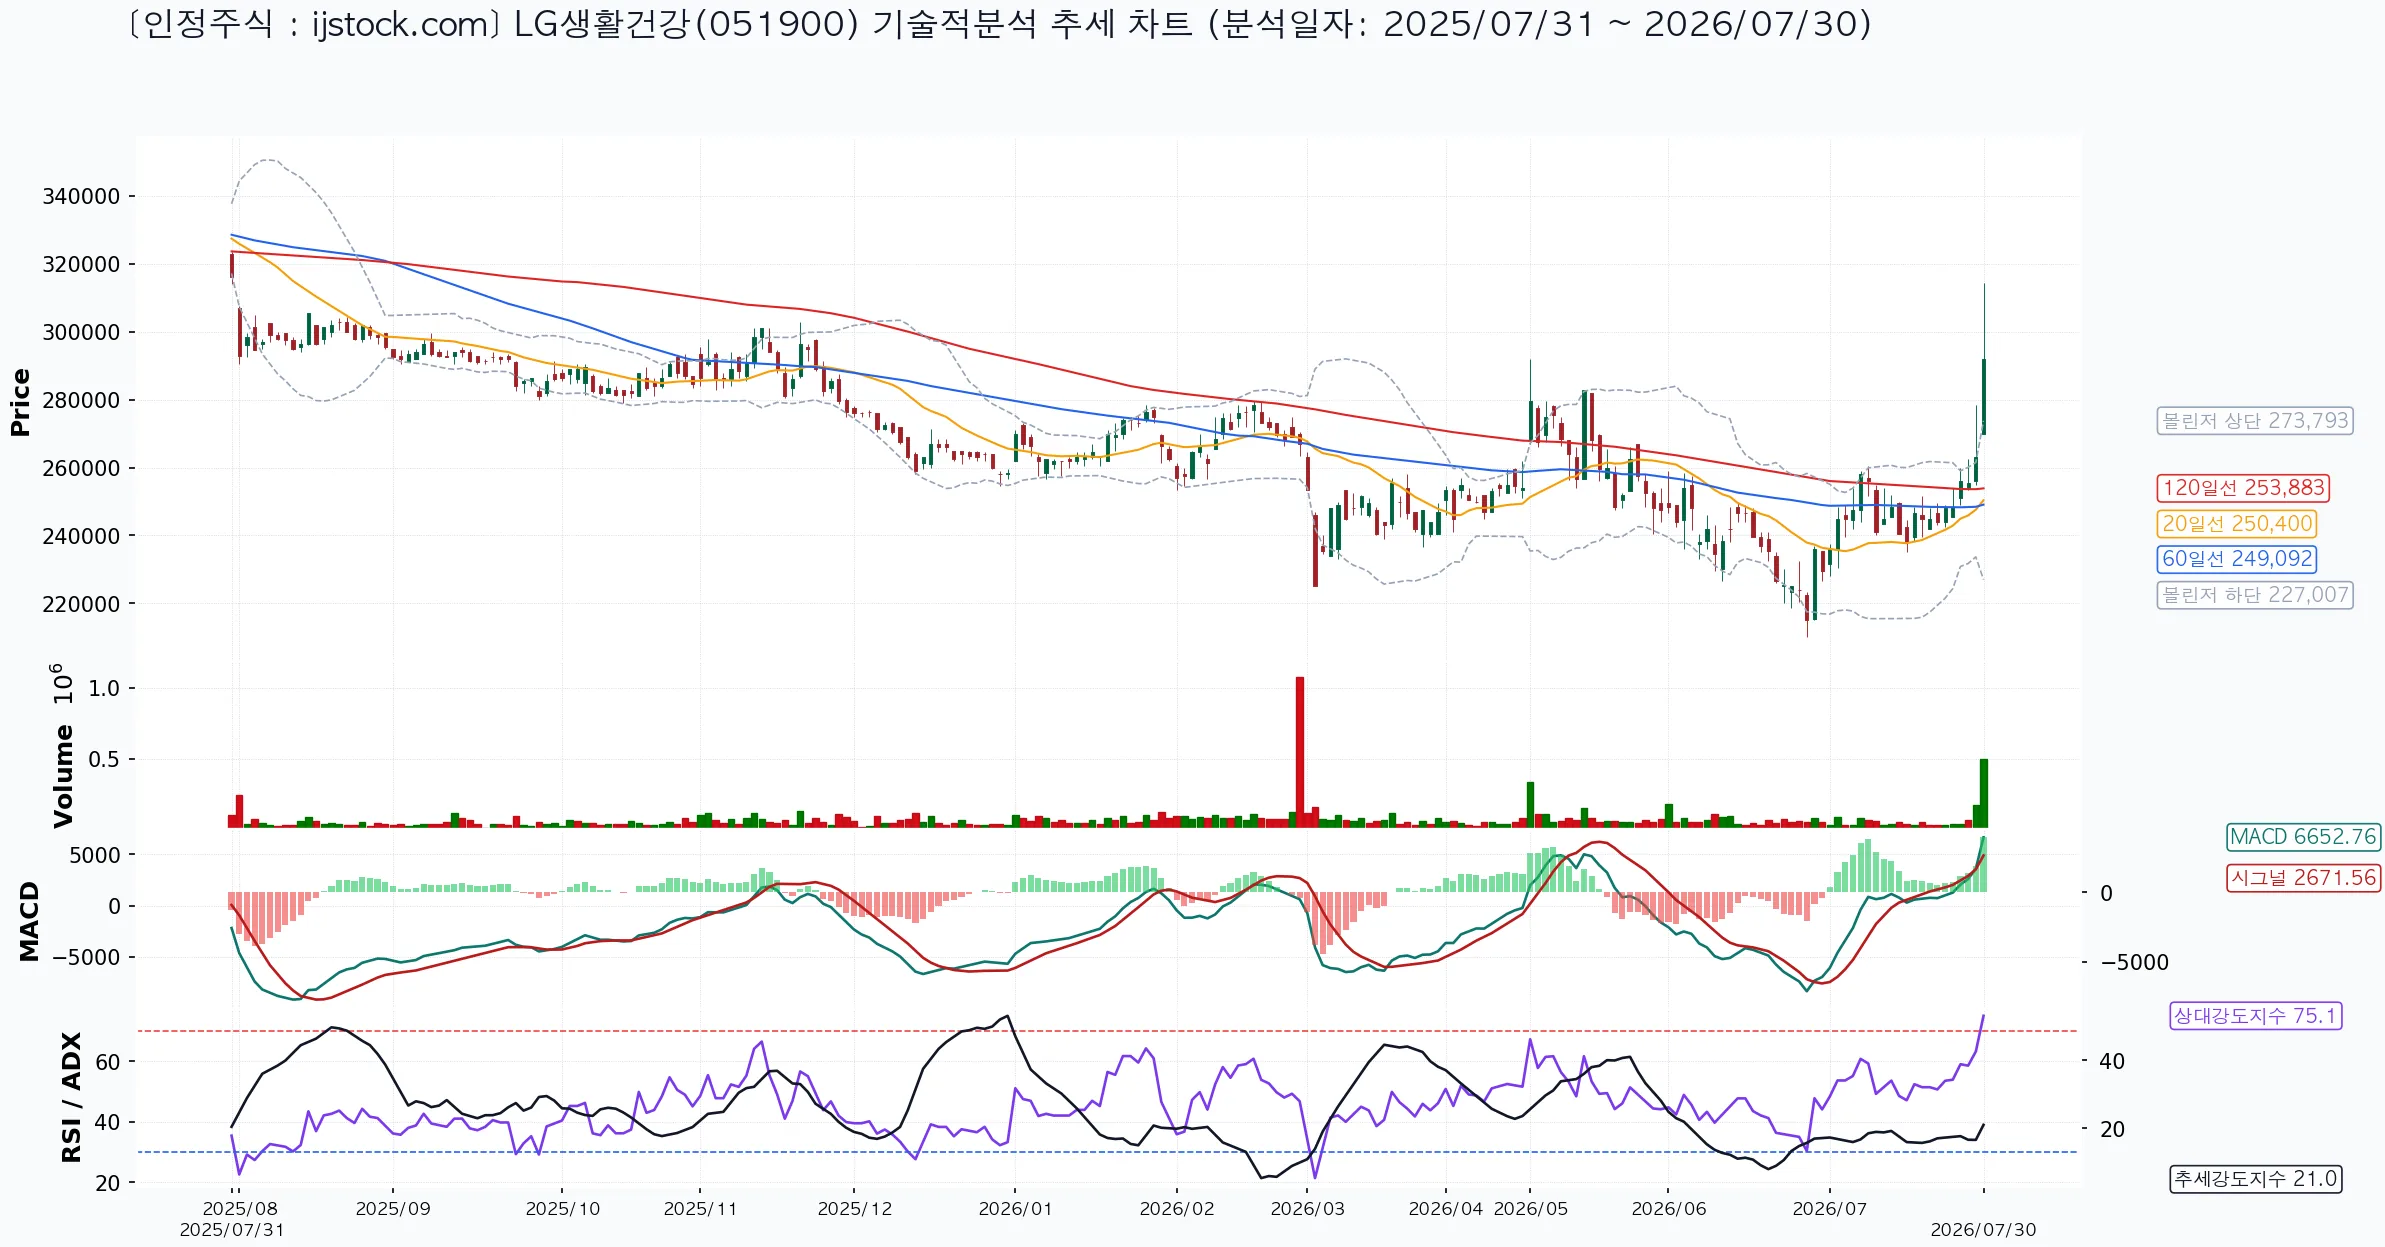
Task: Click the chart title mentioning LG생활건강(051900)
Action: tap(999, 24)
